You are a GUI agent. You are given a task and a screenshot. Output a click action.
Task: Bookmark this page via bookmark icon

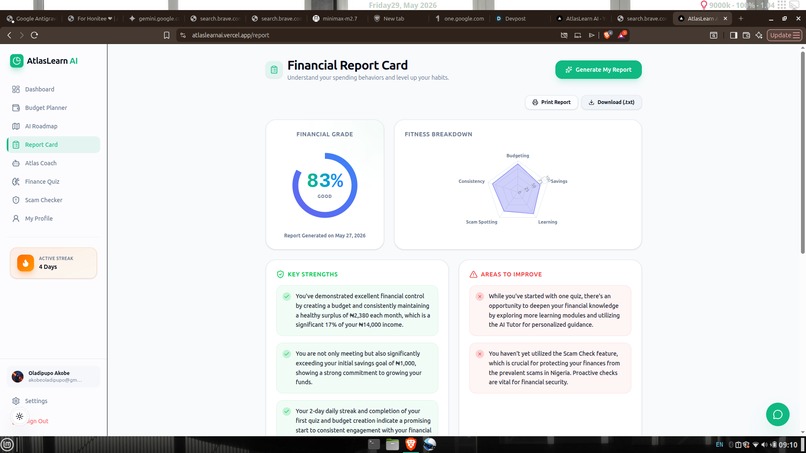pos(167,35)
